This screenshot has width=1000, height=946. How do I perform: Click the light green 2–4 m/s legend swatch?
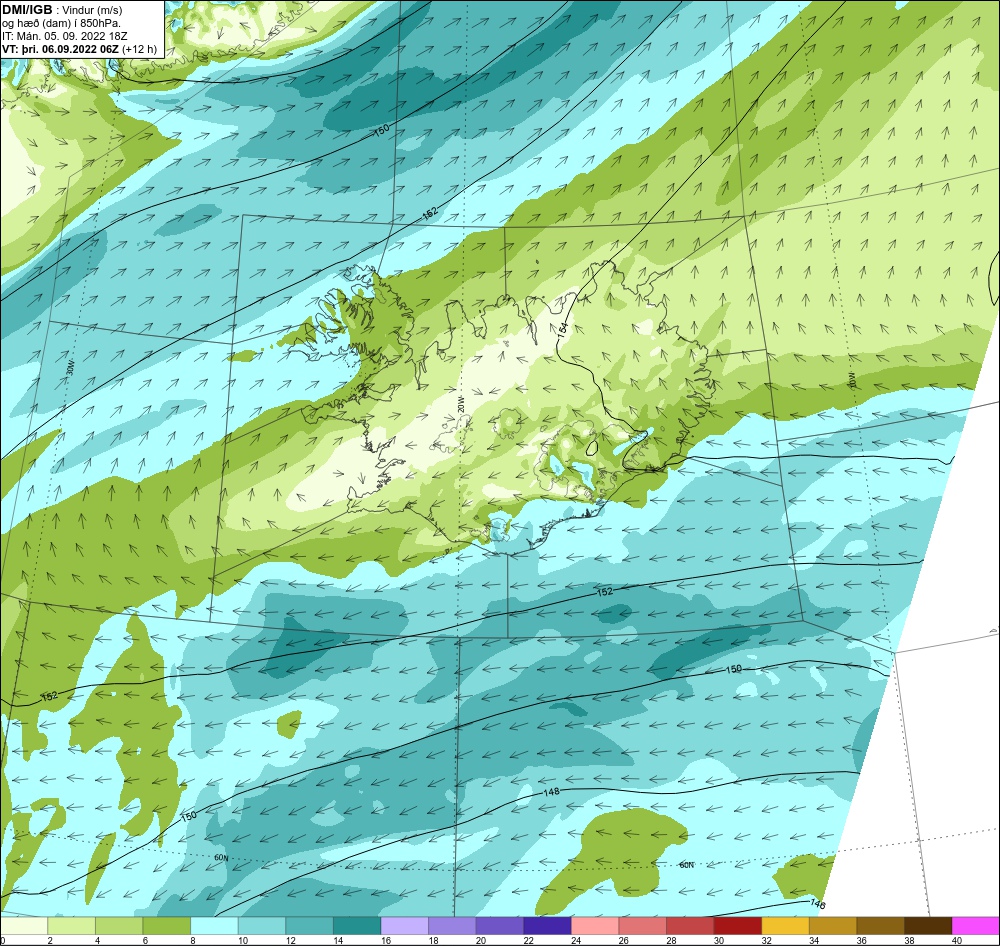[x=71, y=926]
